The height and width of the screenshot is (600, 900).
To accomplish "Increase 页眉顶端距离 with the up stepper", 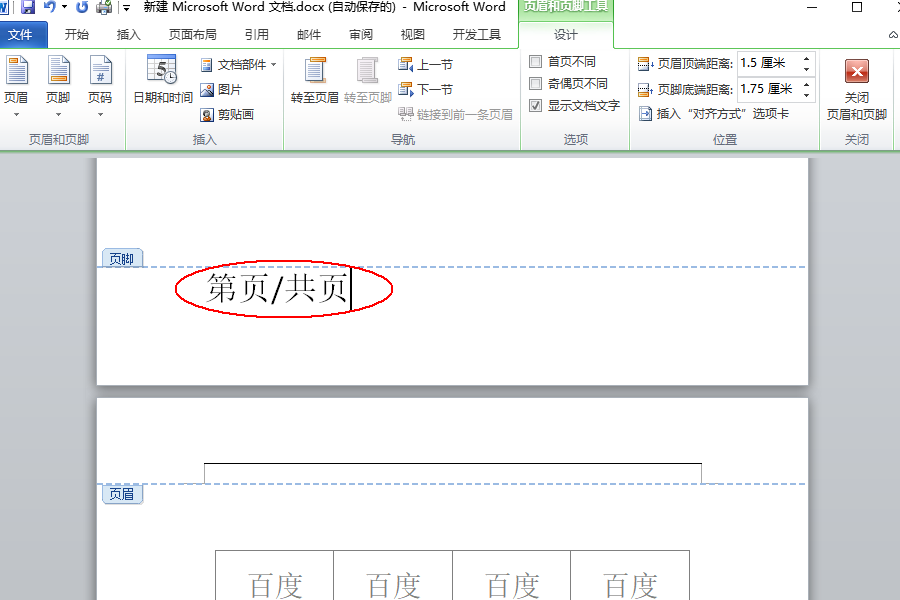I will point(804,58).
